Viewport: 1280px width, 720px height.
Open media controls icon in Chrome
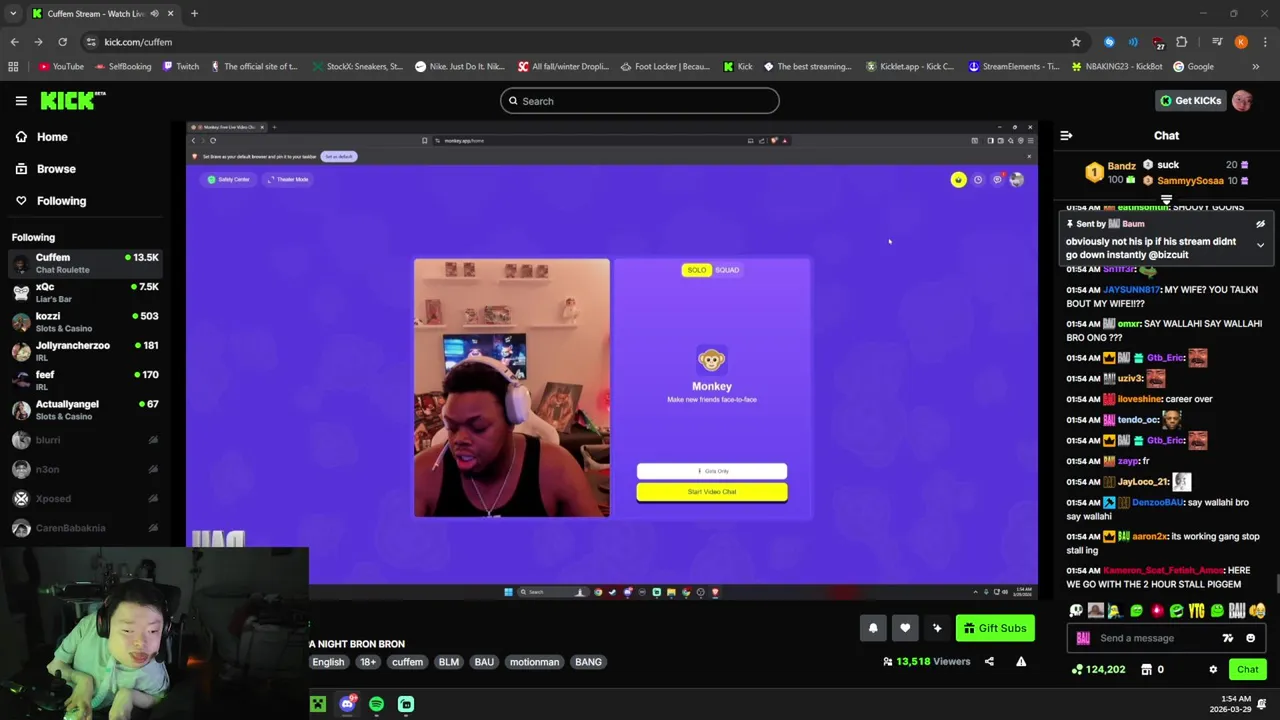coord(1217,42)
